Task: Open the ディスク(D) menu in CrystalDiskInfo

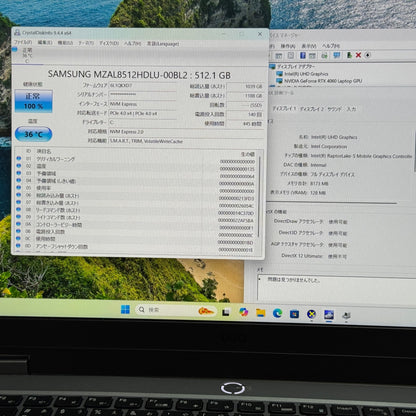Action: click(109, 43)
